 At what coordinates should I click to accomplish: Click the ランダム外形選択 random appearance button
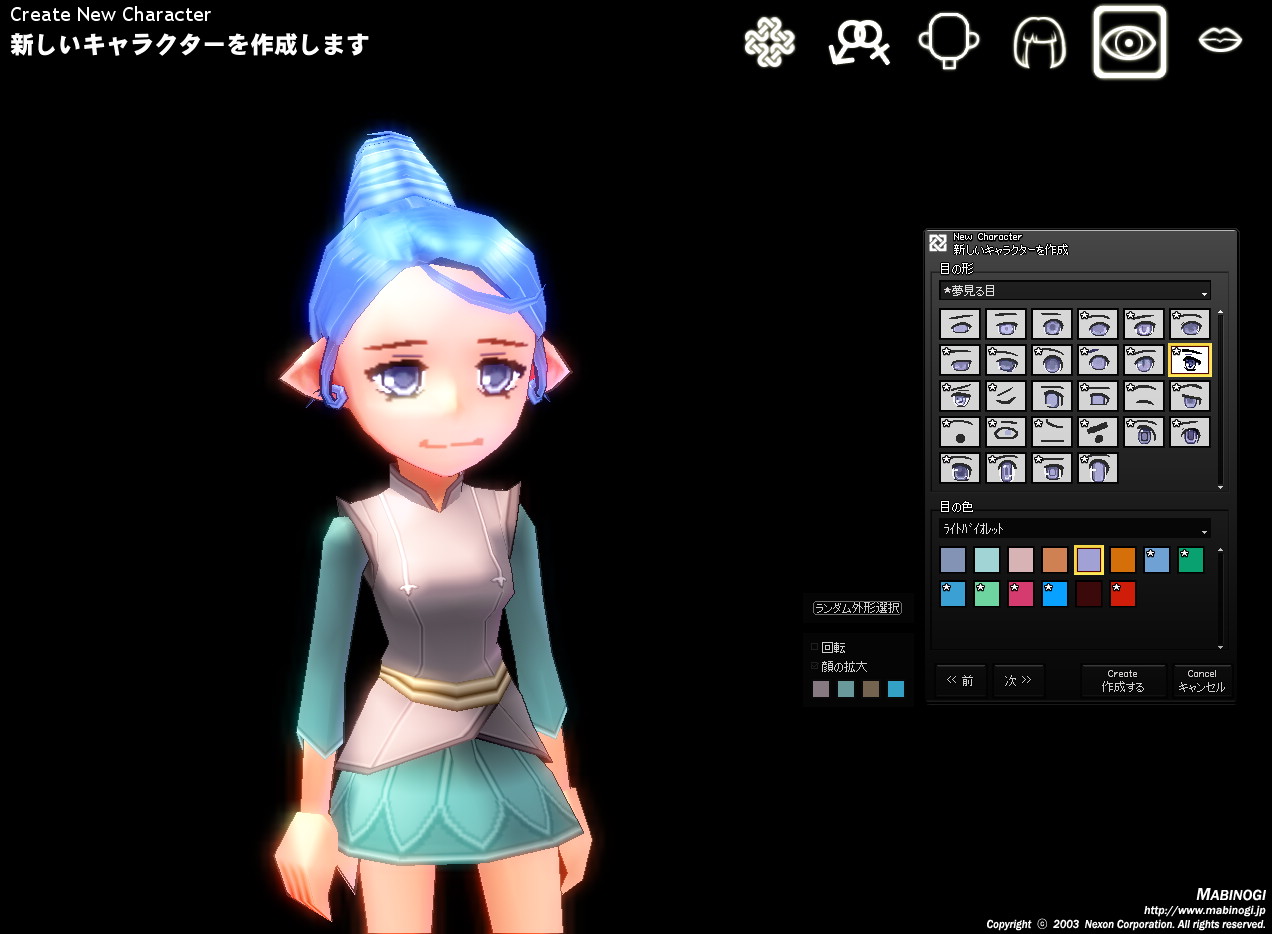(x=857, y=608)
